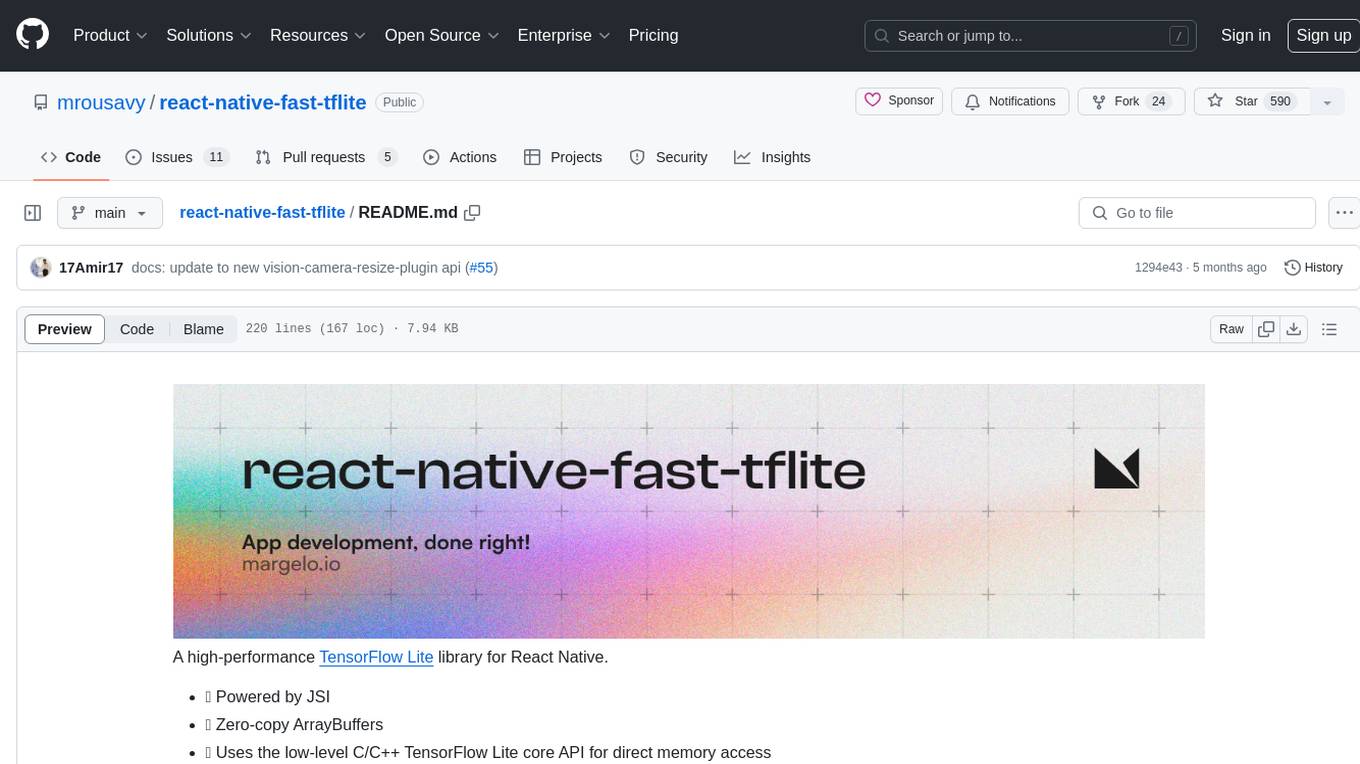Switch to the Projects tab

coord(563,157)
